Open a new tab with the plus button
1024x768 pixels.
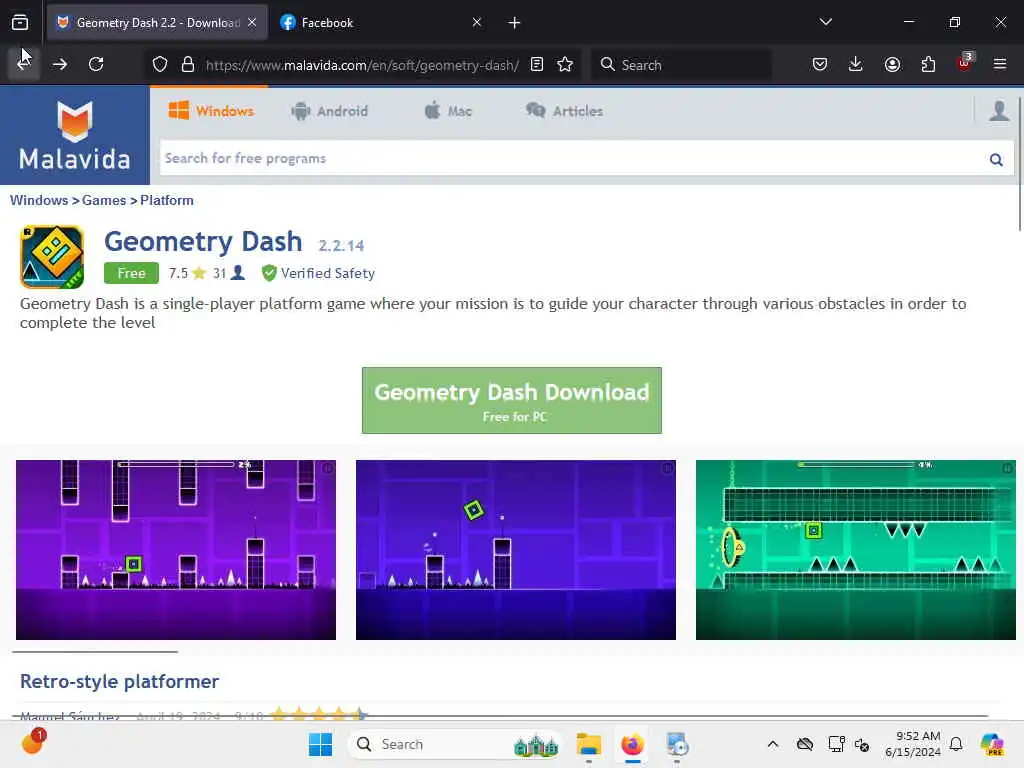point(515,23)
